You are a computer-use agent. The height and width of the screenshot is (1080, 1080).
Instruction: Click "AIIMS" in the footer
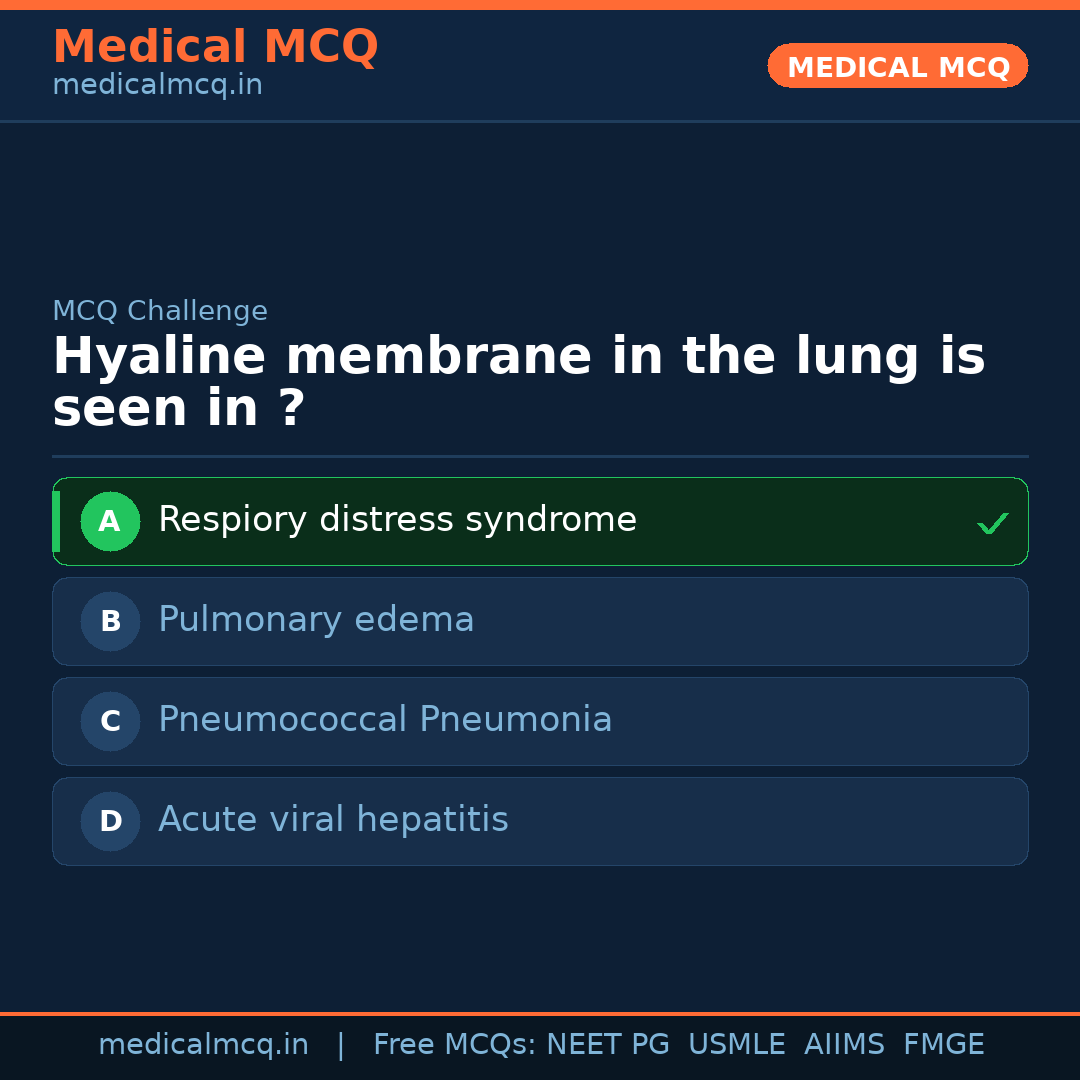[844, 1045]
